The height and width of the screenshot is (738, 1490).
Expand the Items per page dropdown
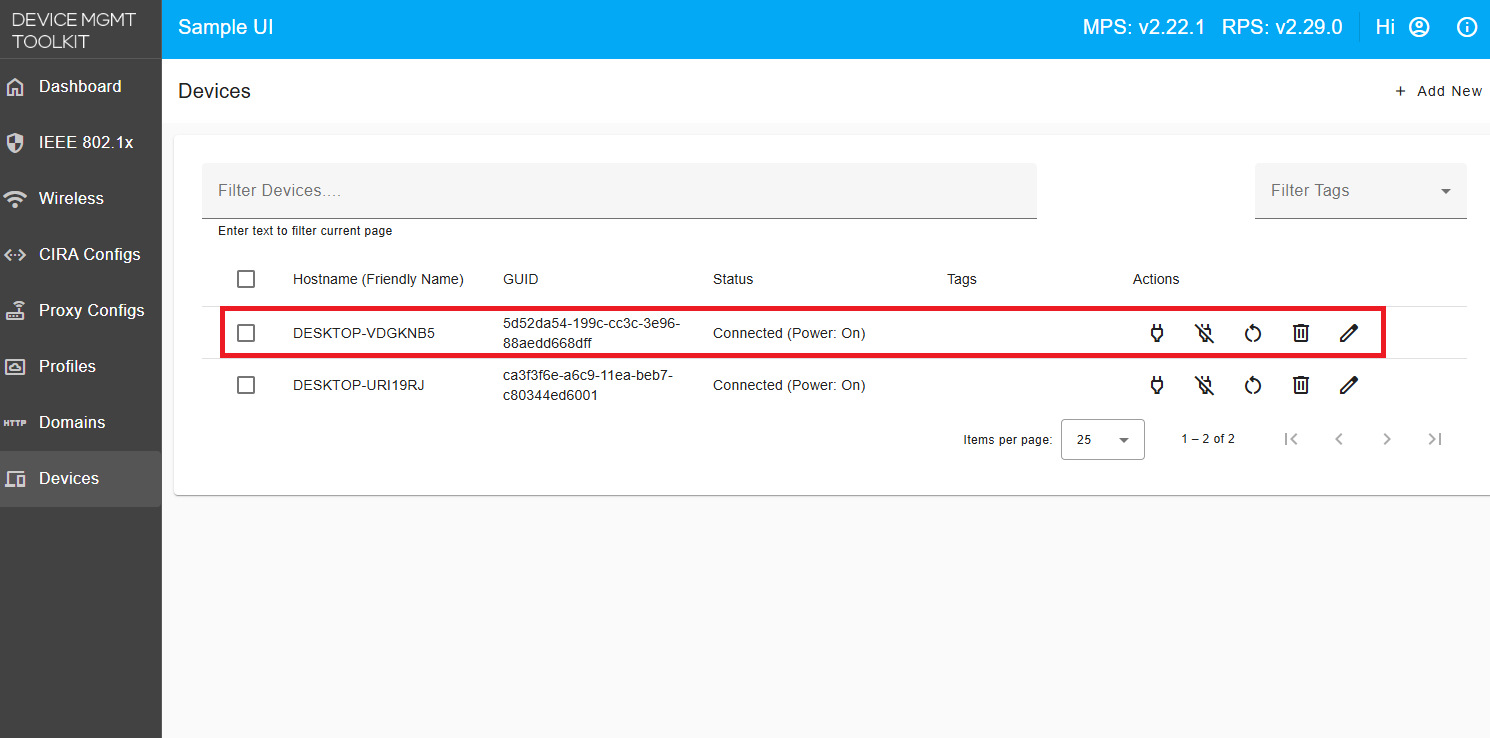tap(1102, 439)
